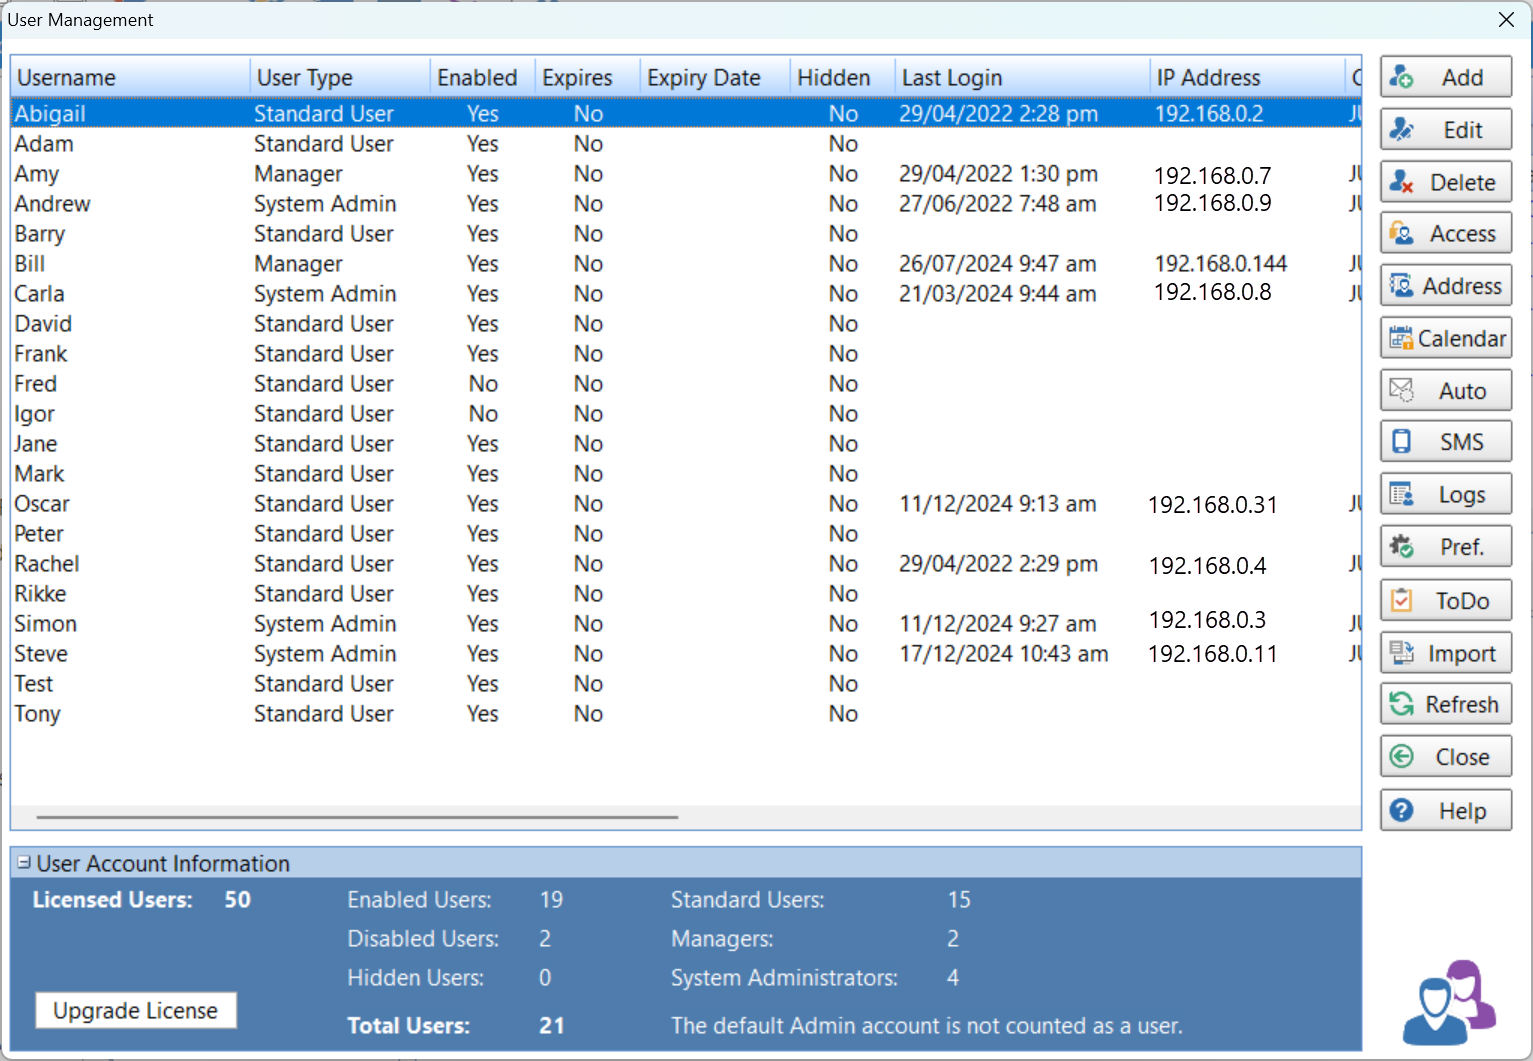Click the Upgrade License button
Image resolution: width=1533 pixels, height=1061 pixels.
coord(136,1010)
